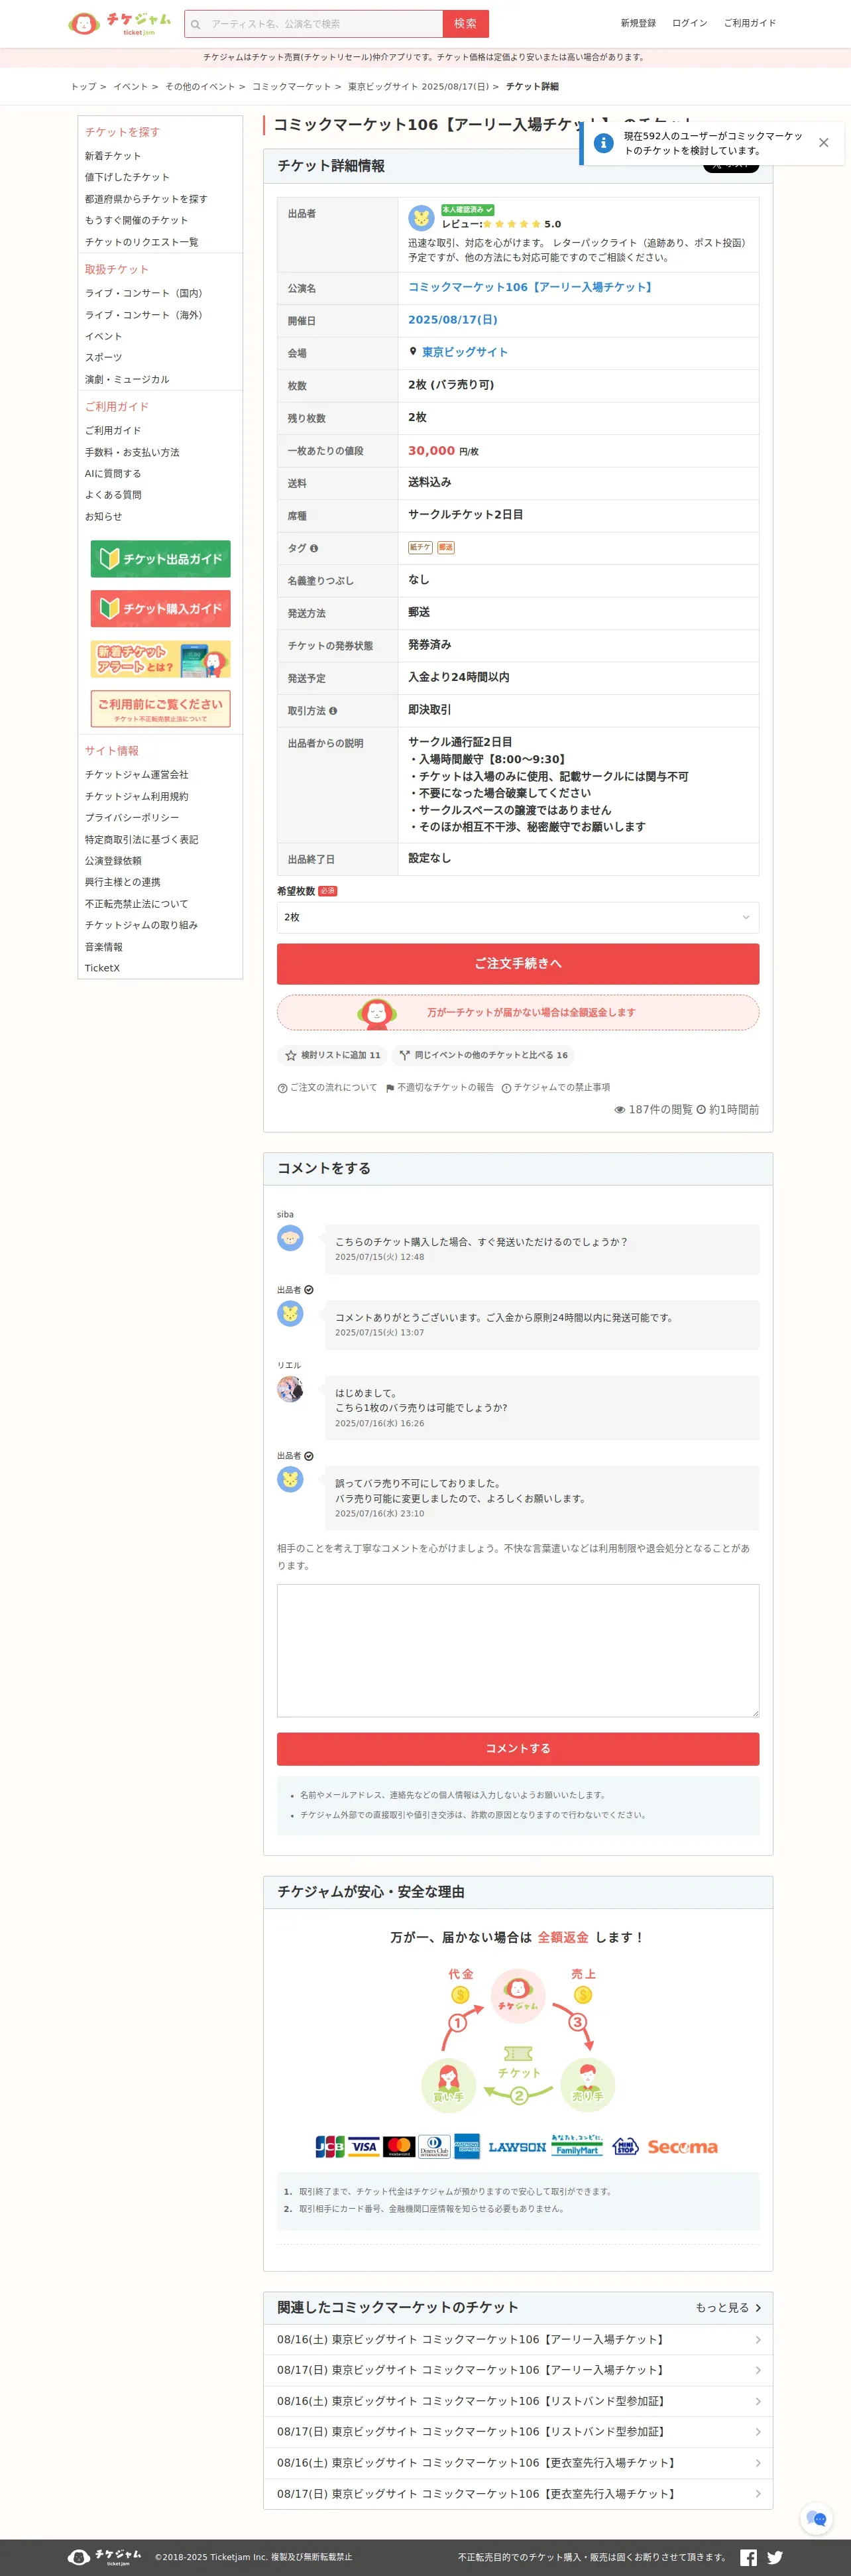Screen dimensions: 851x2576
Task: Add the ticket to 検討リスト with the star
Action: click(332, 1055)
